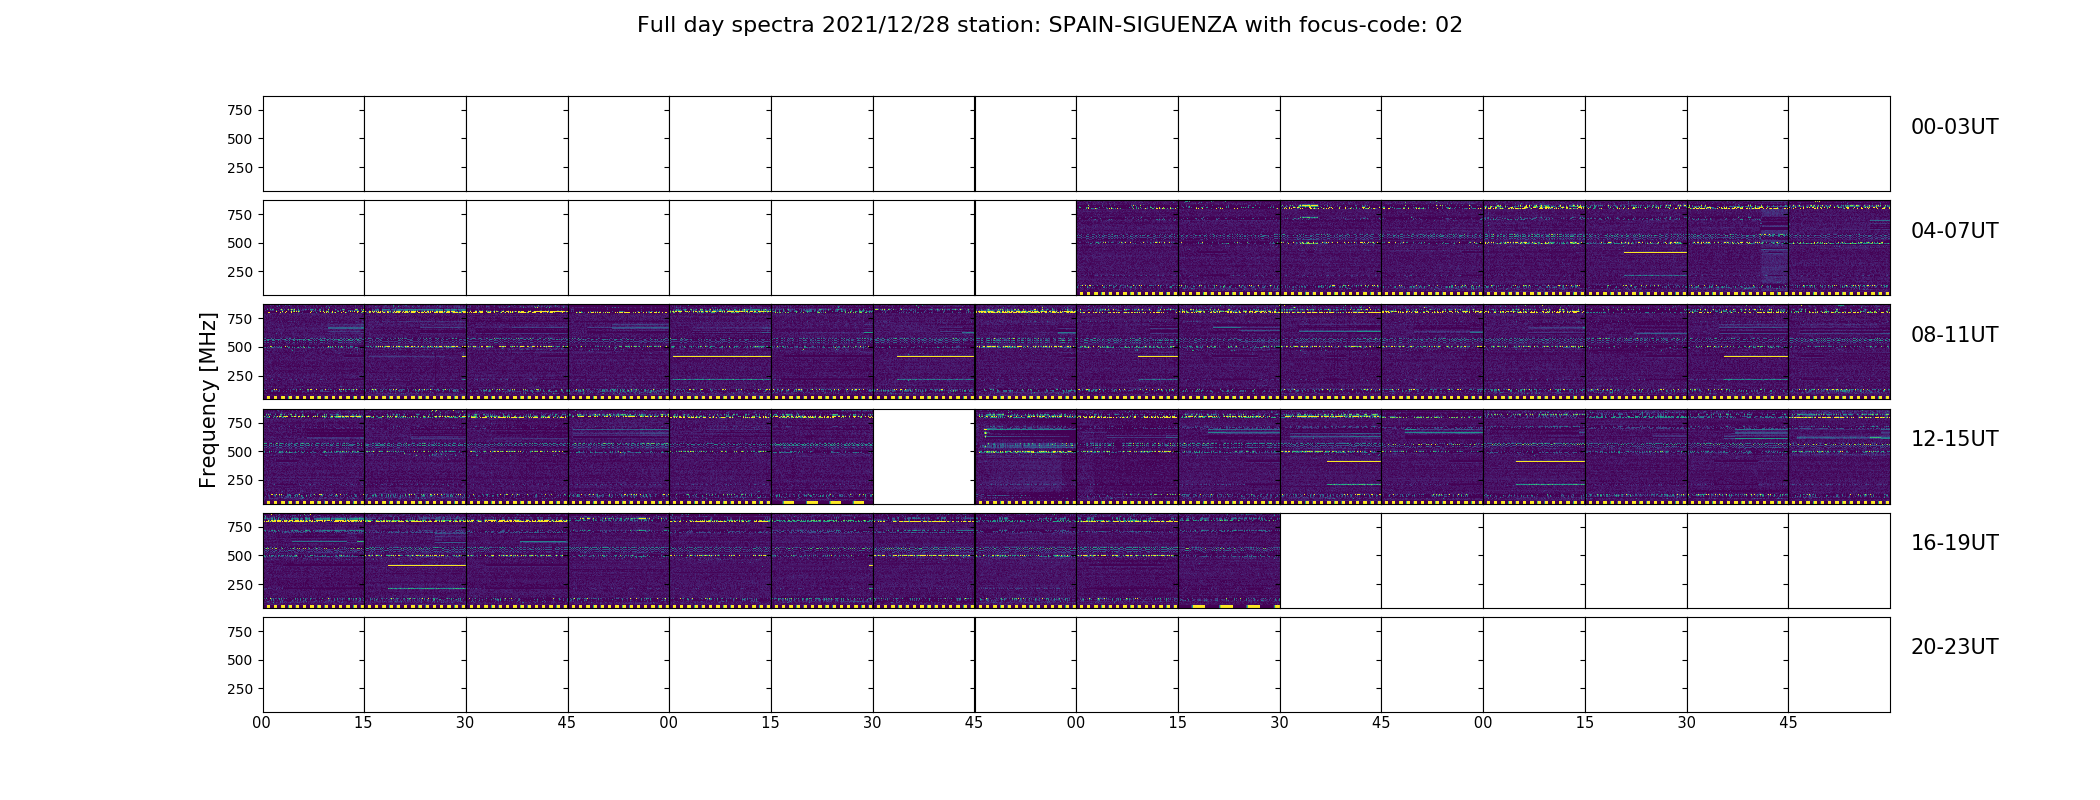Click the 250 tick of the 16-19UT row

tap(240, 585)
